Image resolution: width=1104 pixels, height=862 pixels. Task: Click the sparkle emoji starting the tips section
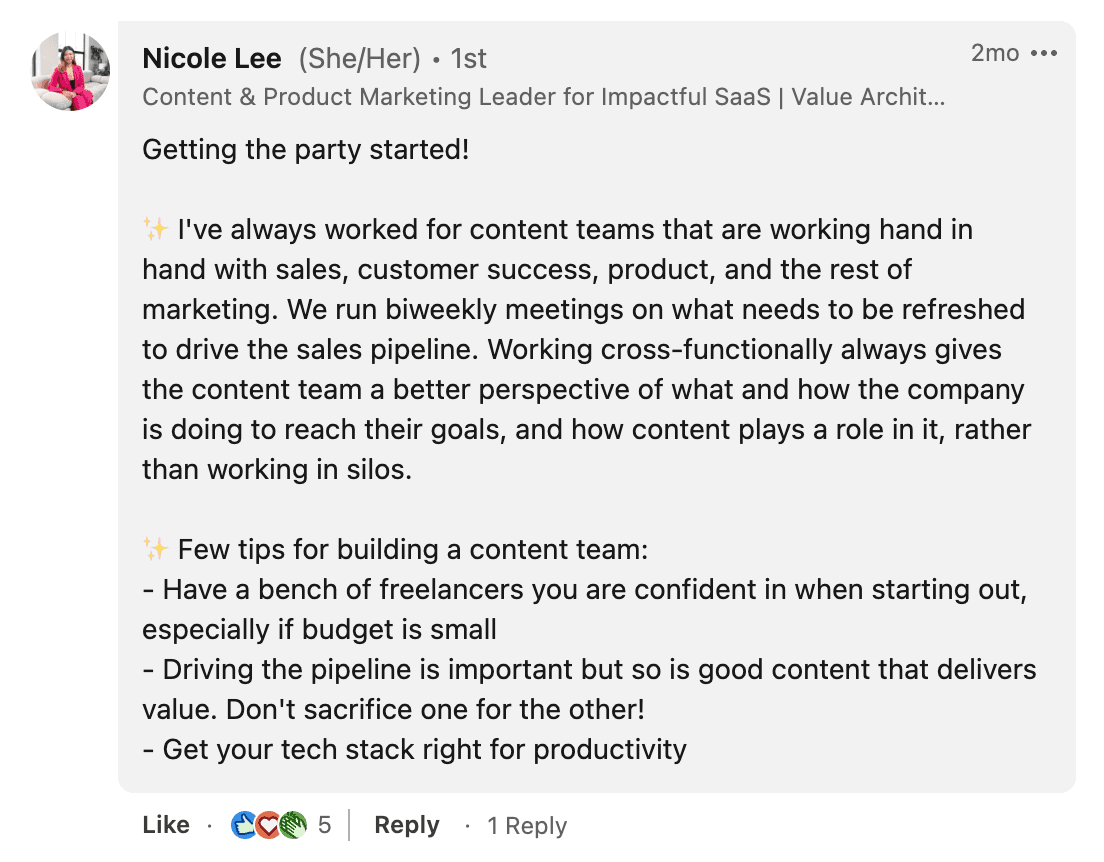(x=157, y=548)
